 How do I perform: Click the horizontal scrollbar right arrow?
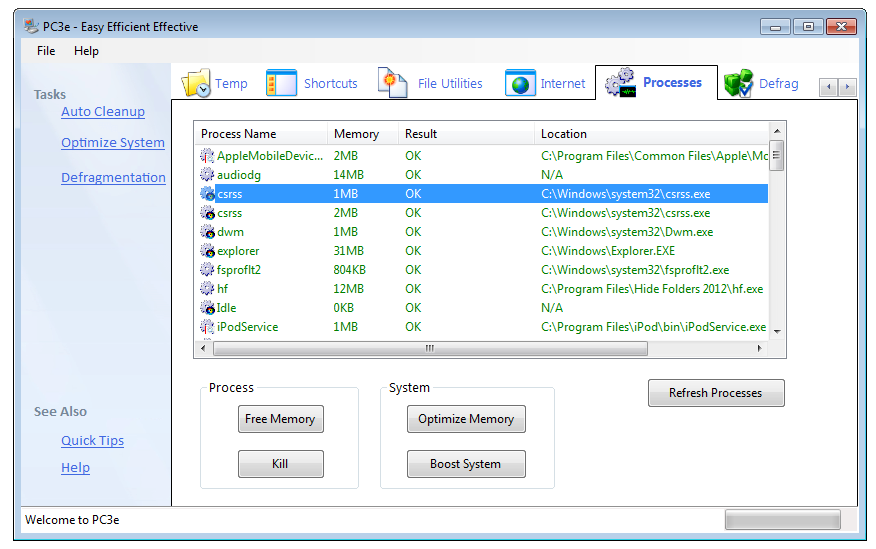point(759,349)
